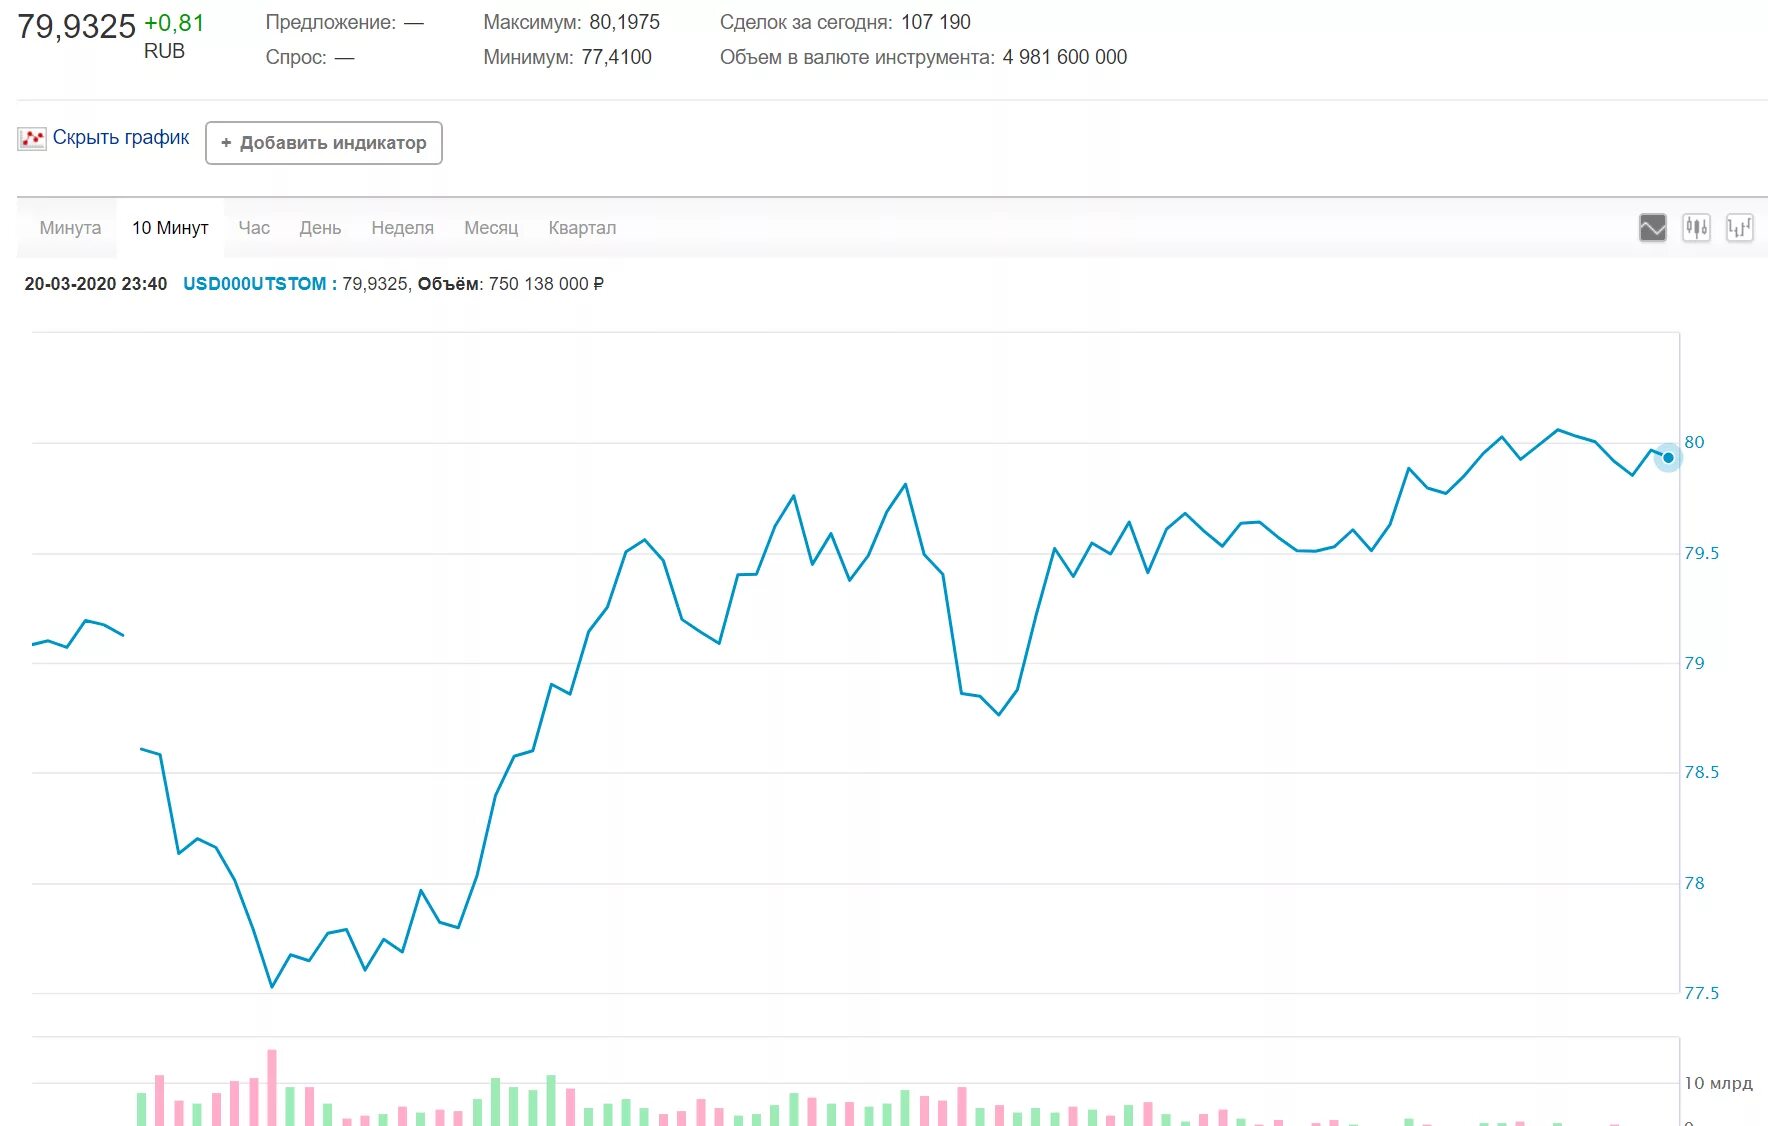
Task: Click the 79.5 price axis label
Action: click(x=1701, y=553)
